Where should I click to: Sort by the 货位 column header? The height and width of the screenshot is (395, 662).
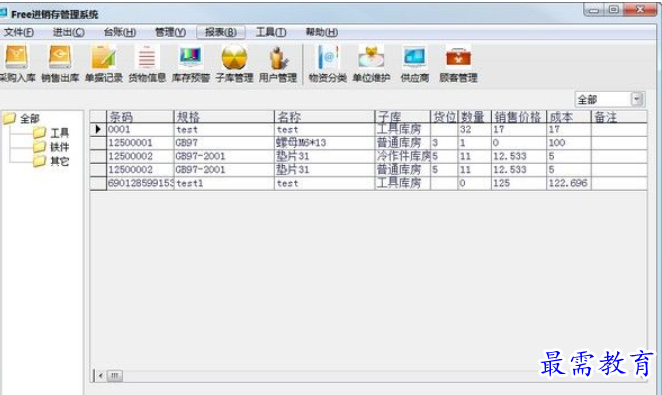coord(444,117)
